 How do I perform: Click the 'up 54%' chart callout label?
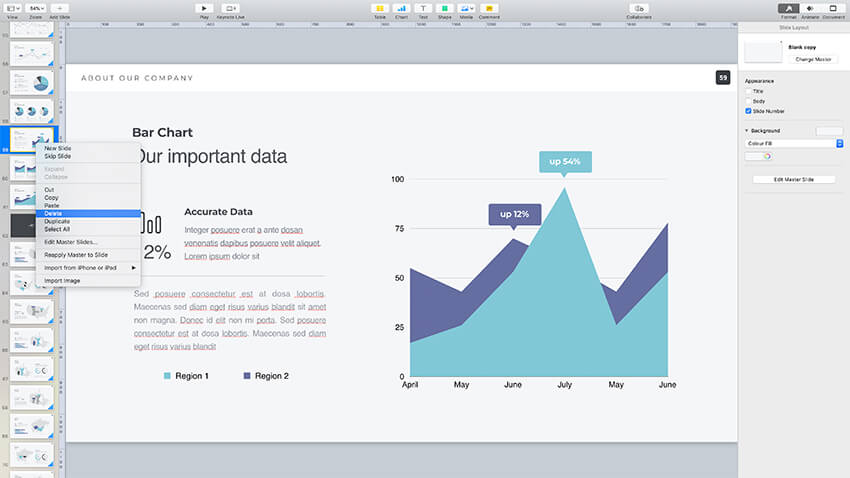(565, 161)
